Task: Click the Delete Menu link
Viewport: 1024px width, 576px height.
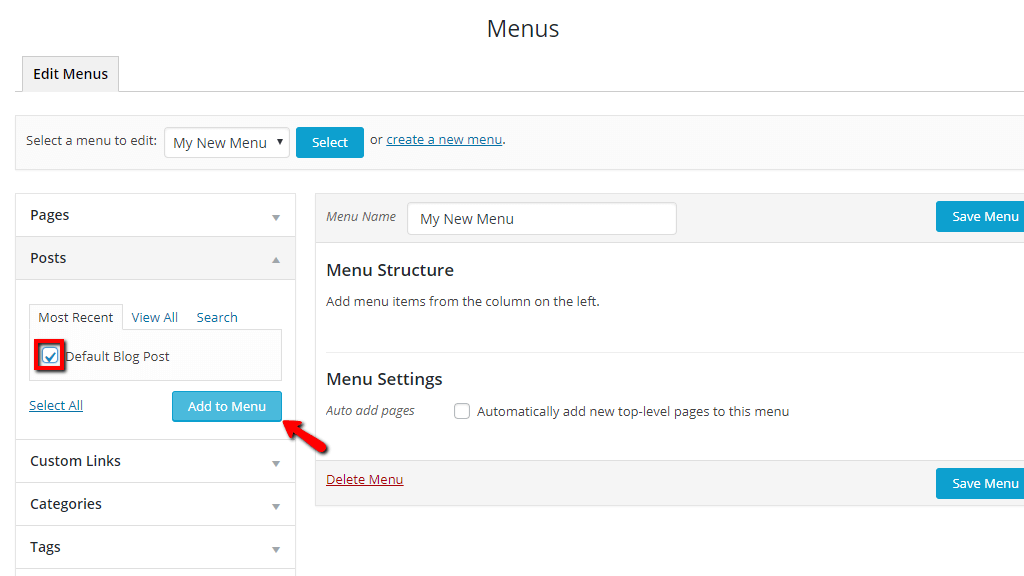Action: (364, 479)
